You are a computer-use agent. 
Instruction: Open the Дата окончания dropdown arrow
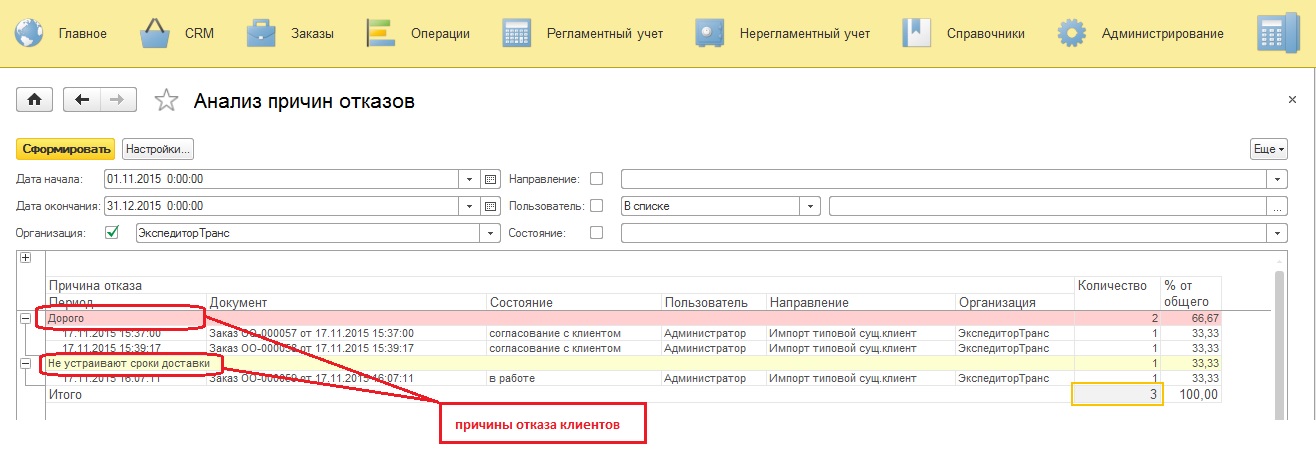point(470,206)
